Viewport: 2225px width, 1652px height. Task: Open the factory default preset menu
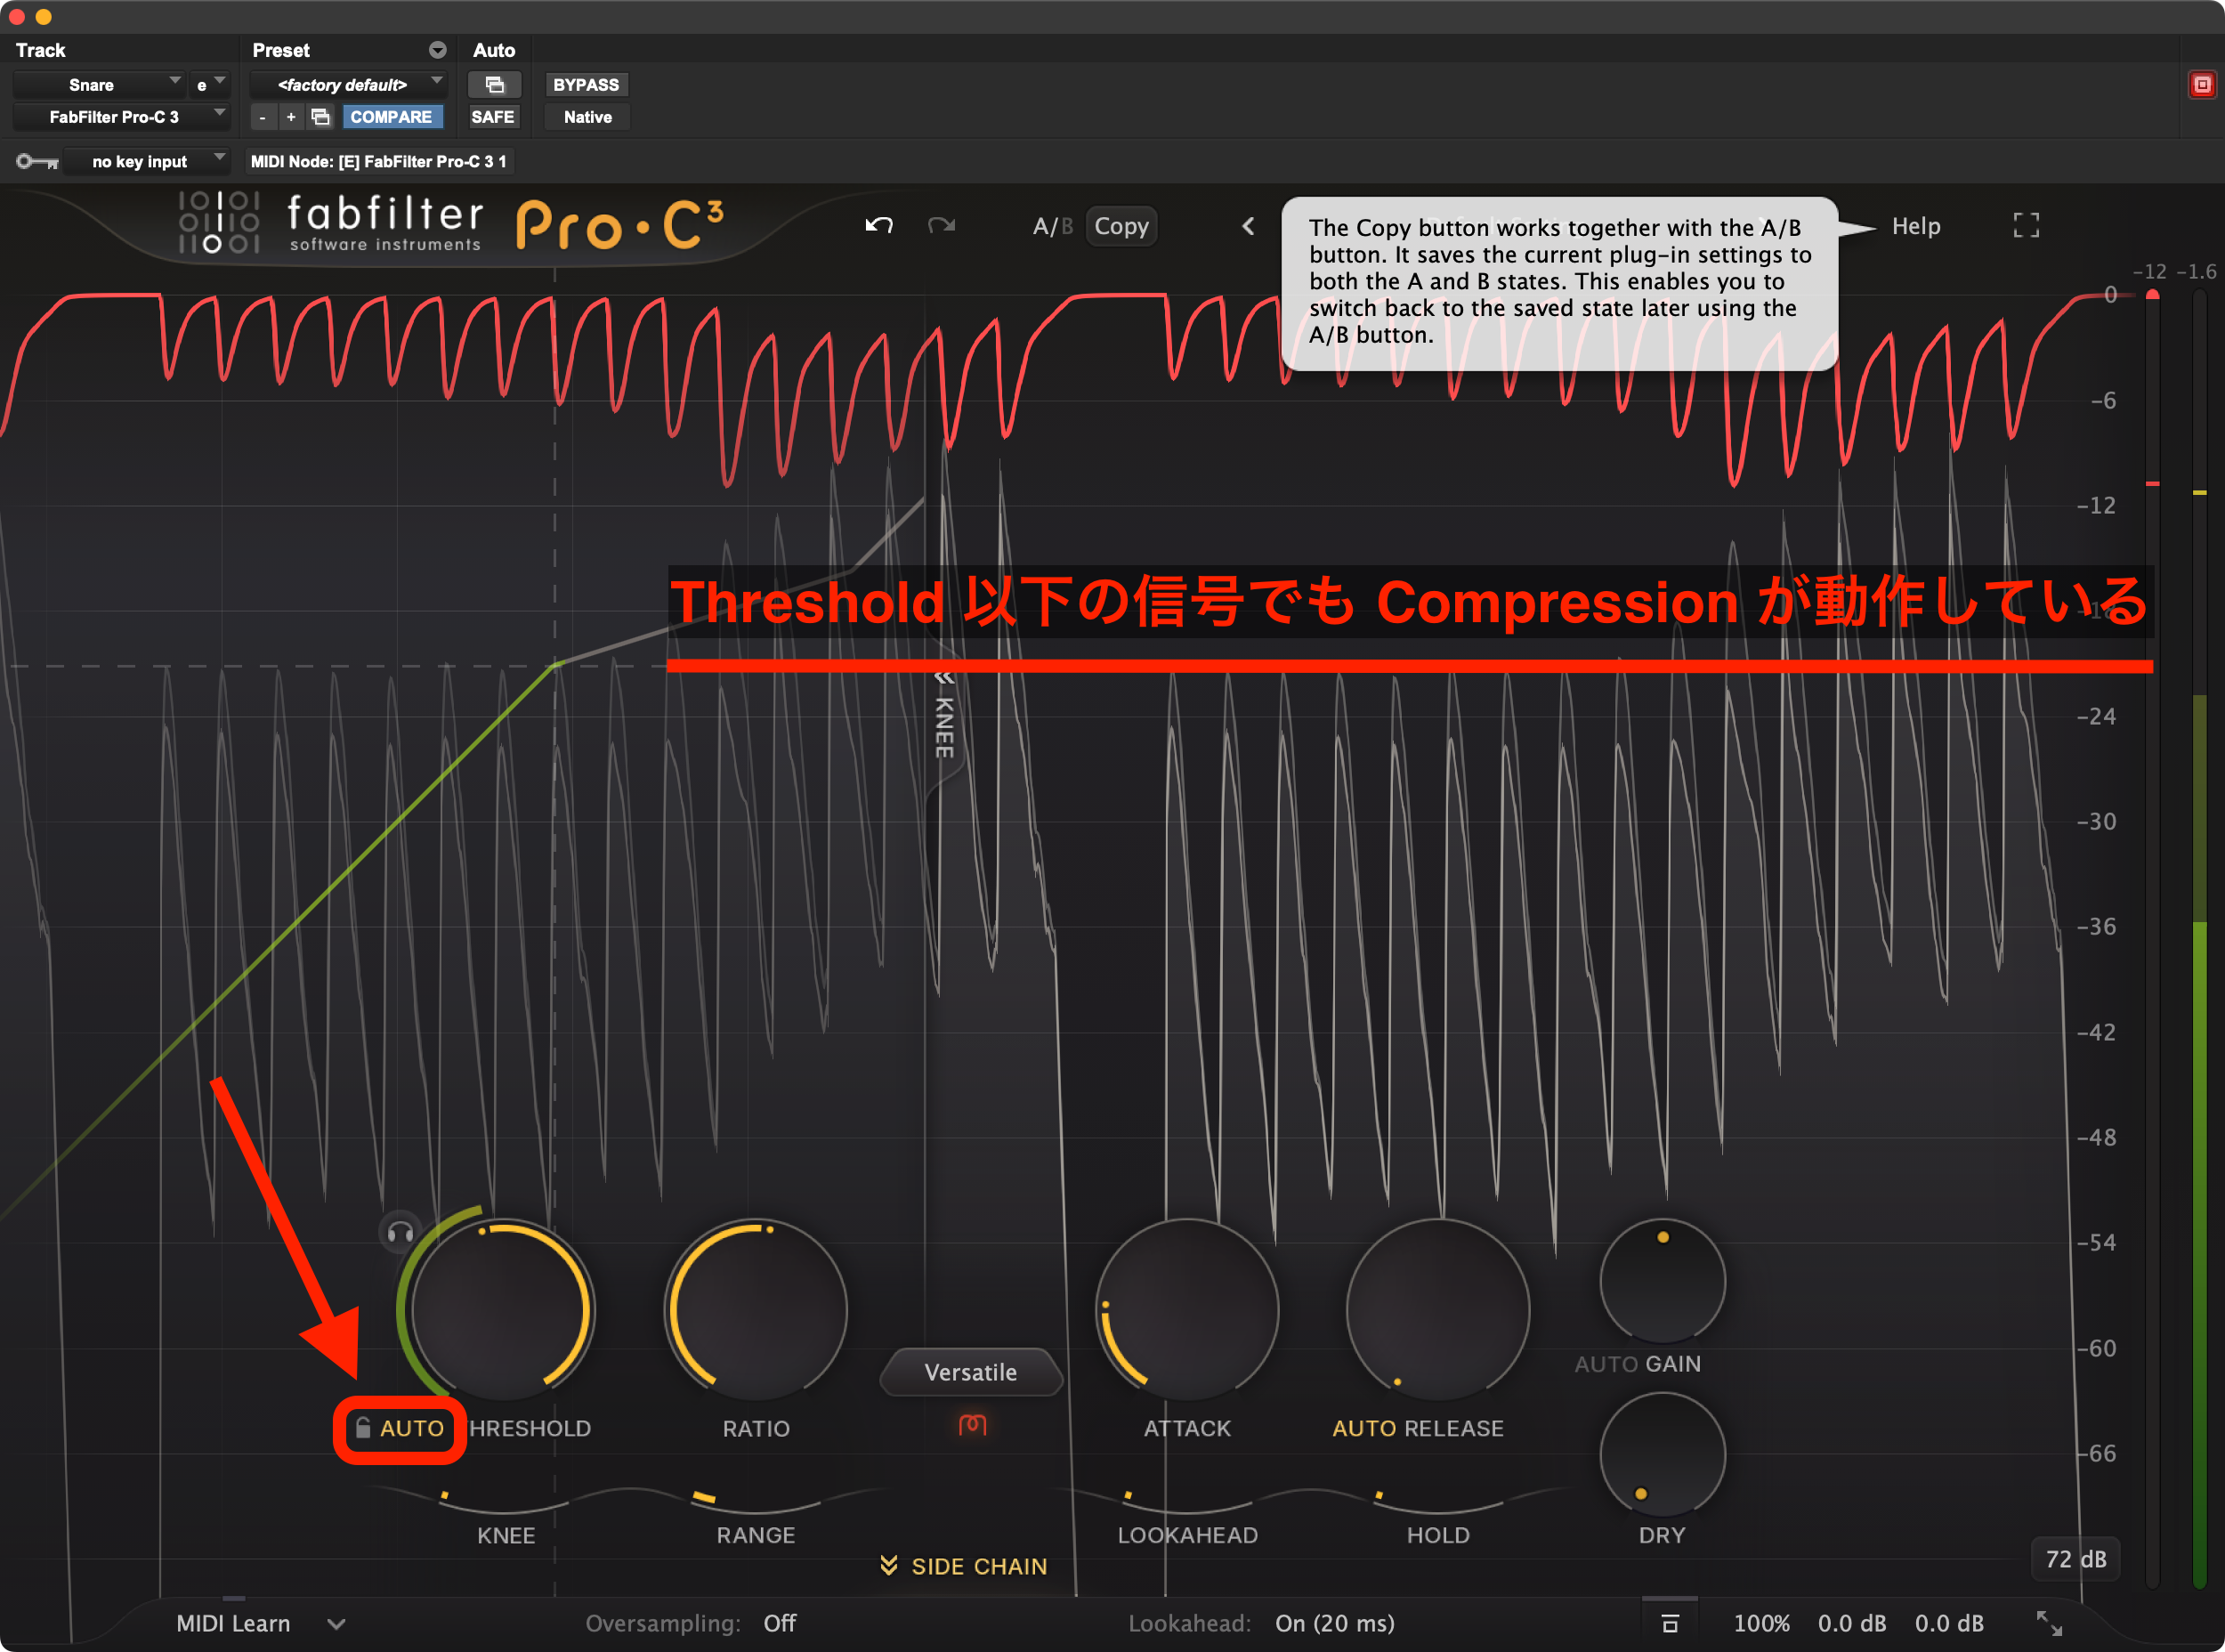[x=343, y=85]
